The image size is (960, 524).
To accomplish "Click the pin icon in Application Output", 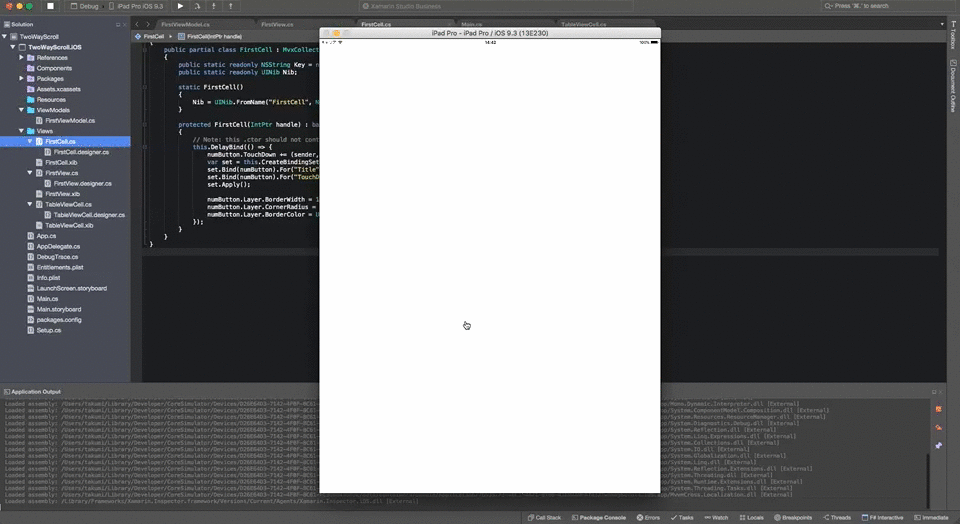I will (939, 446).
